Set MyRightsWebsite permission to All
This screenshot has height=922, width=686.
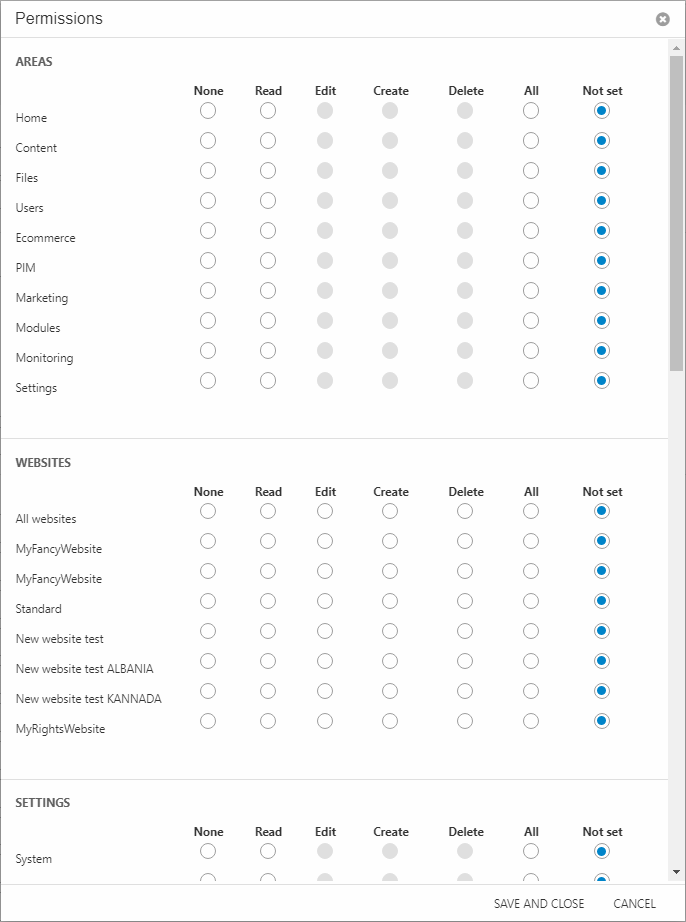[531, 722]
